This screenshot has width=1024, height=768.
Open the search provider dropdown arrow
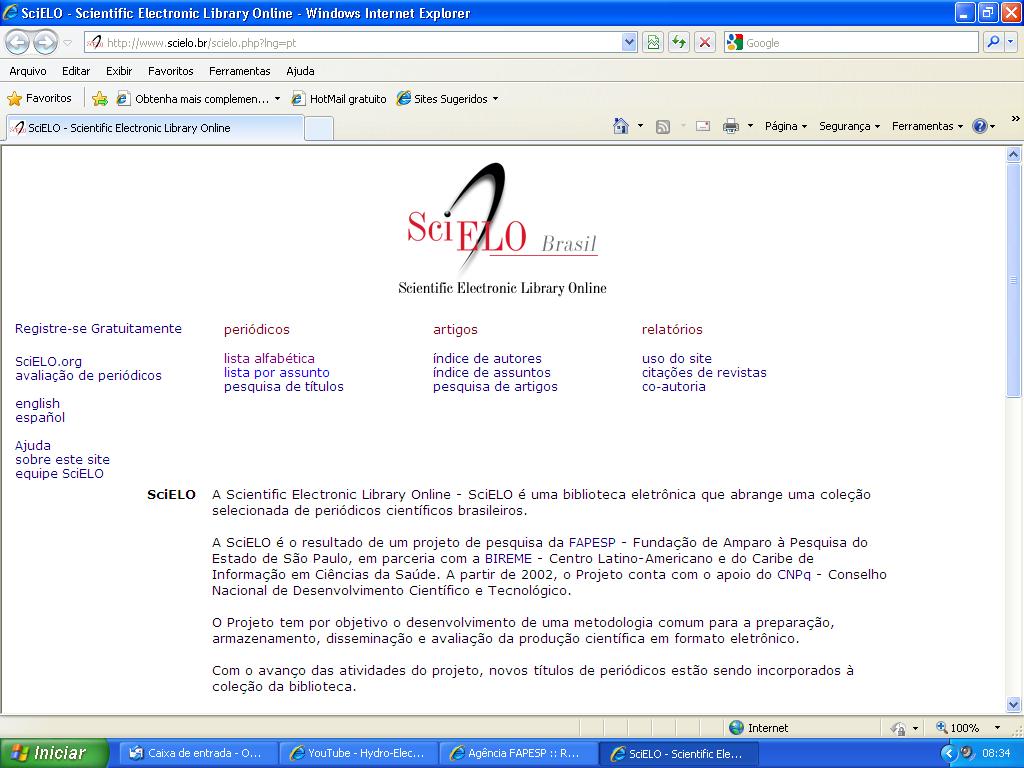coord(1011,42)
